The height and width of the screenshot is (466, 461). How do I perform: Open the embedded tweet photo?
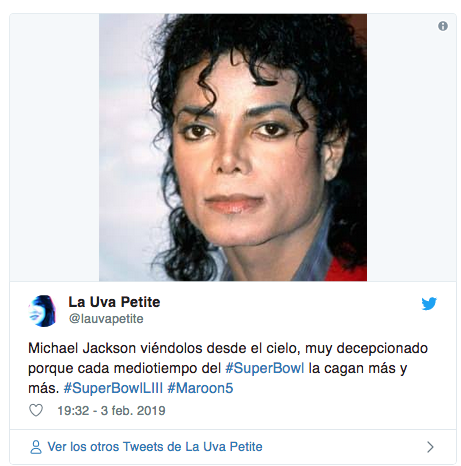click(x=233, y=147)
